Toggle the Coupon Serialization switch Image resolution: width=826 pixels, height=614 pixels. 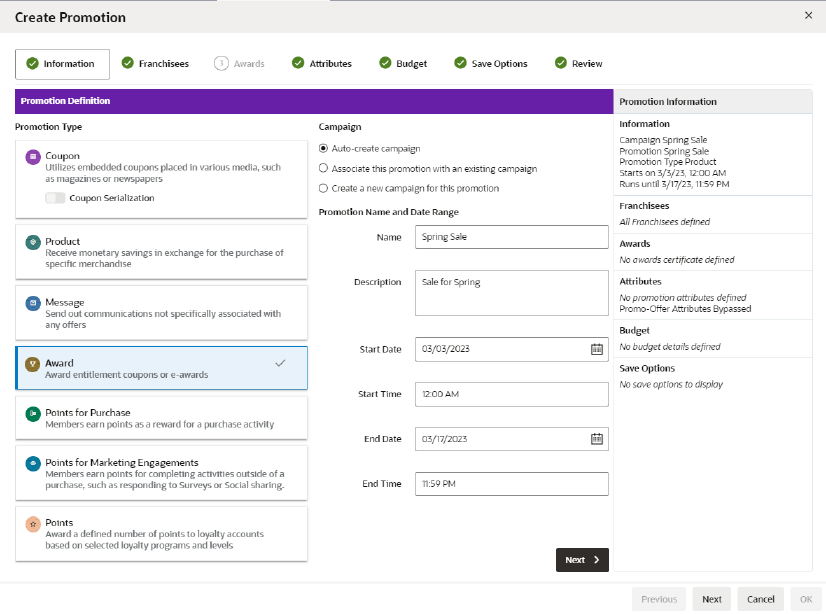(55, 198)
